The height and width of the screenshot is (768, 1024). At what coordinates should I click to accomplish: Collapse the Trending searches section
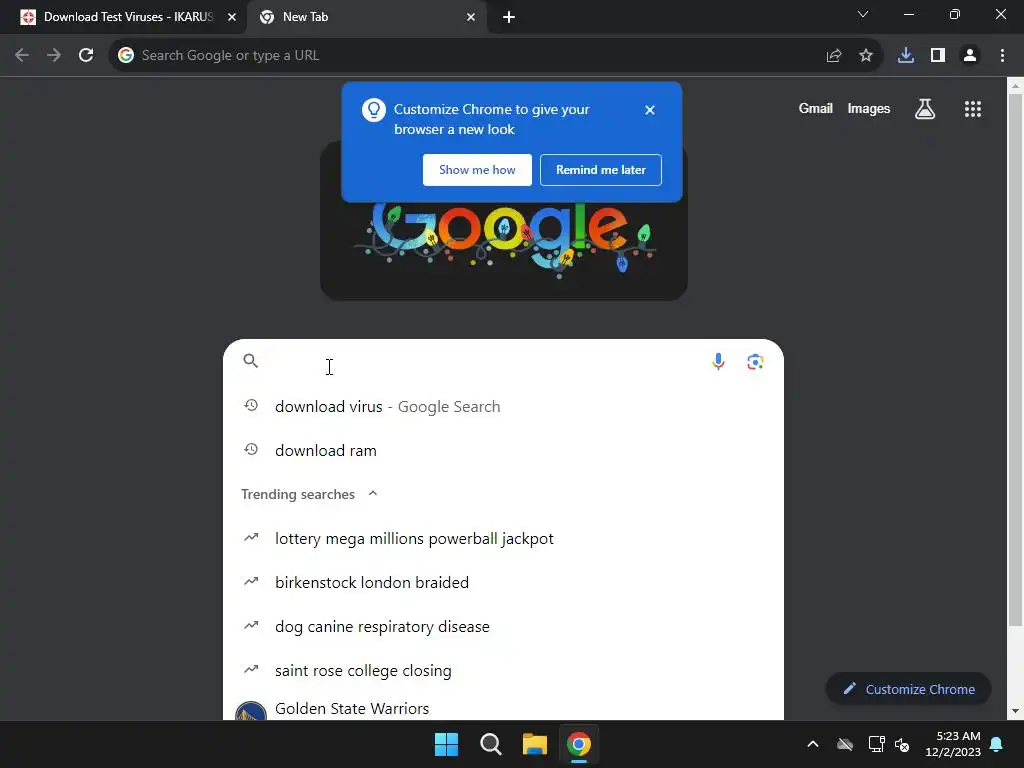tap(373, 494)
